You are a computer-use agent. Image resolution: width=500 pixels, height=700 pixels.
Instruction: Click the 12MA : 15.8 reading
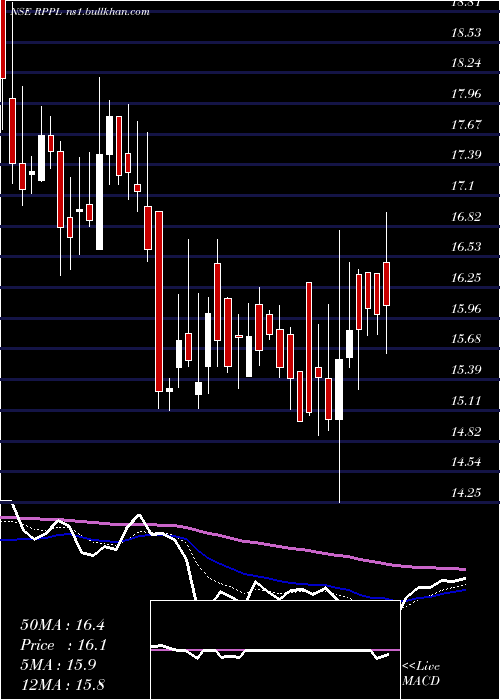(x=62, y=685)
